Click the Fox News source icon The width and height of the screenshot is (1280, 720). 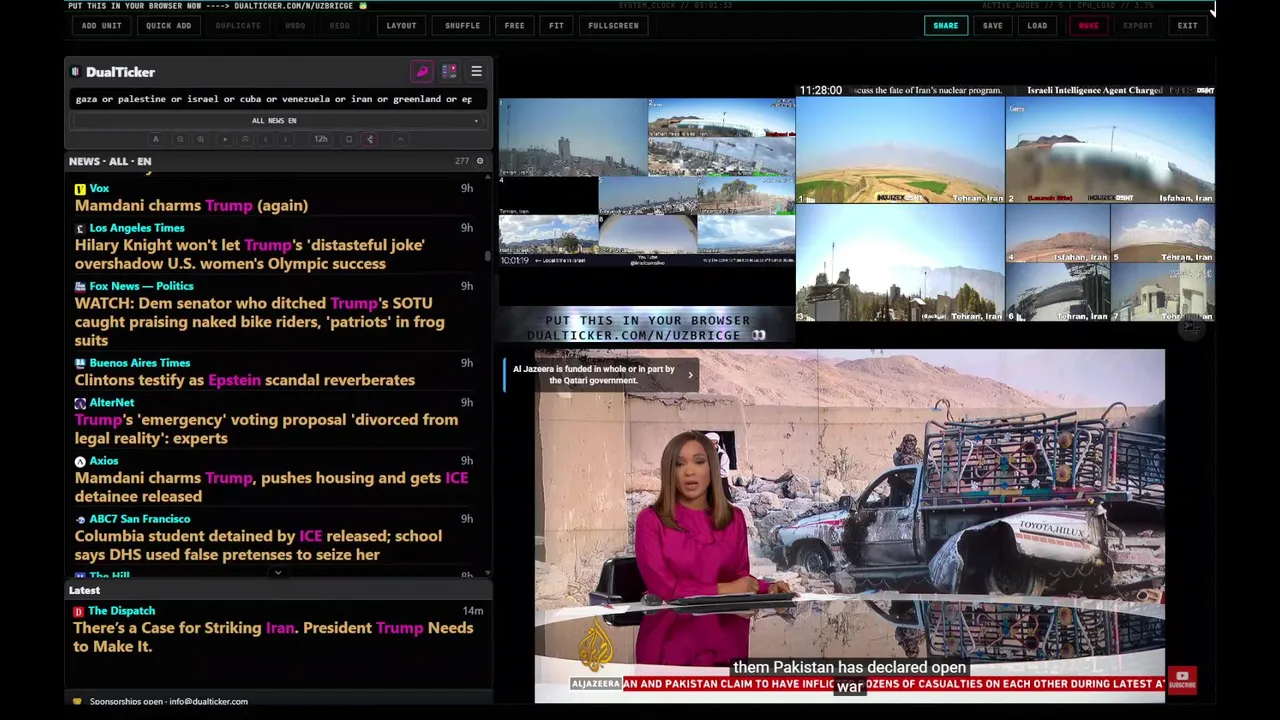[80, 286]
